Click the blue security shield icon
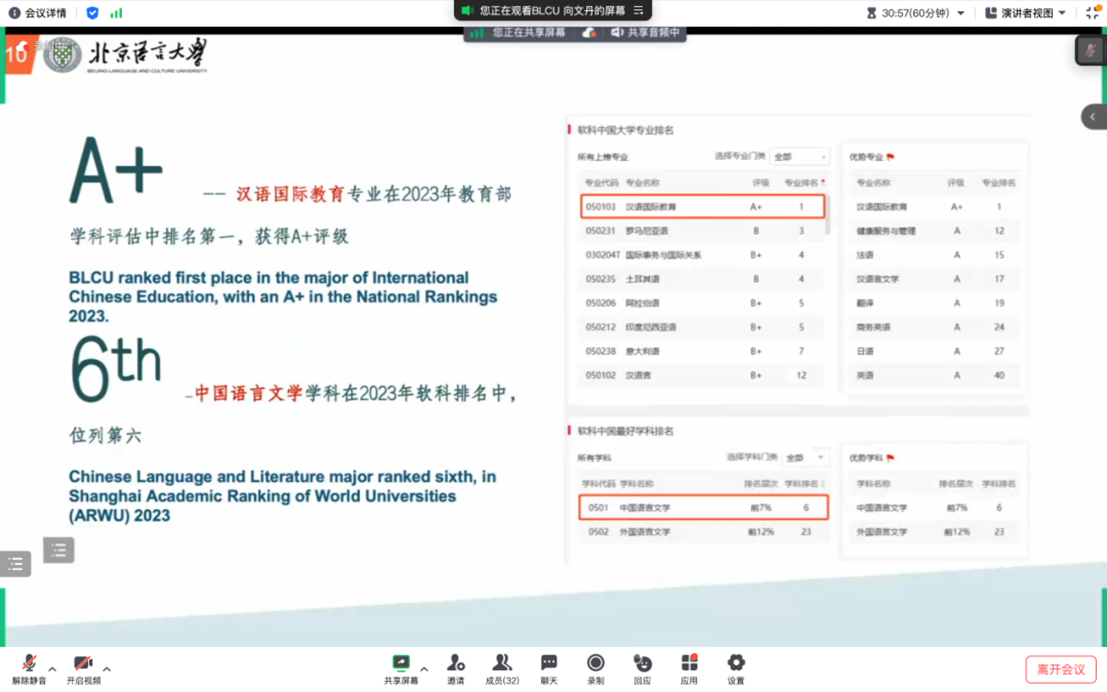 (92, 13)
